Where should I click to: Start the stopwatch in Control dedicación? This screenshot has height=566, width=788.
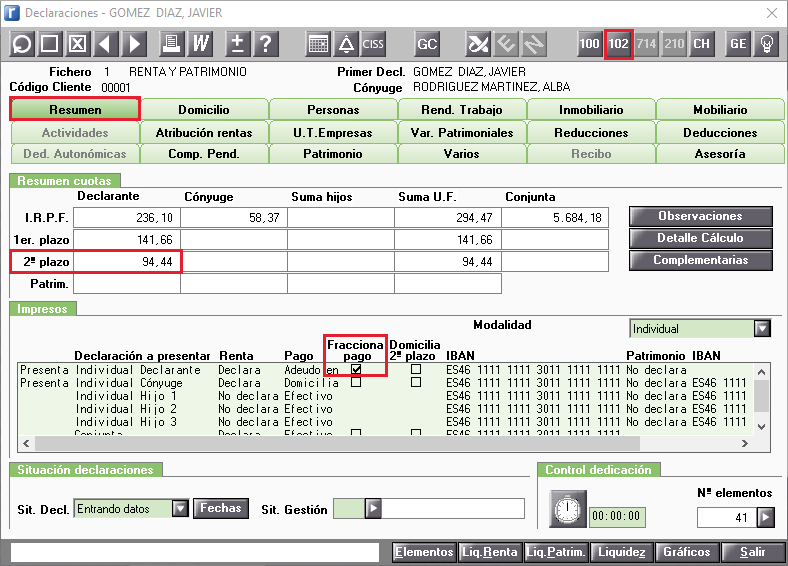[567, 509]
